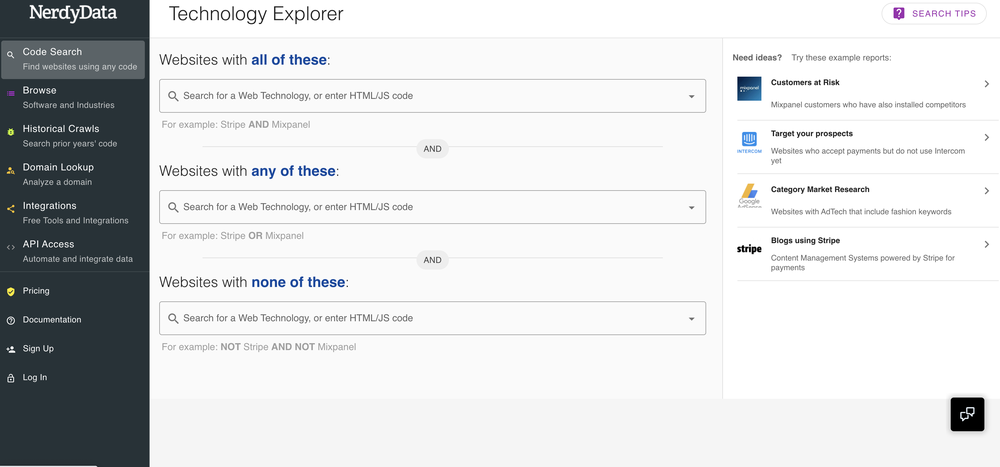This screenshot has width=1000, height=467.
Task: Click the Integrations share icon
Action: tap(10, 209)
